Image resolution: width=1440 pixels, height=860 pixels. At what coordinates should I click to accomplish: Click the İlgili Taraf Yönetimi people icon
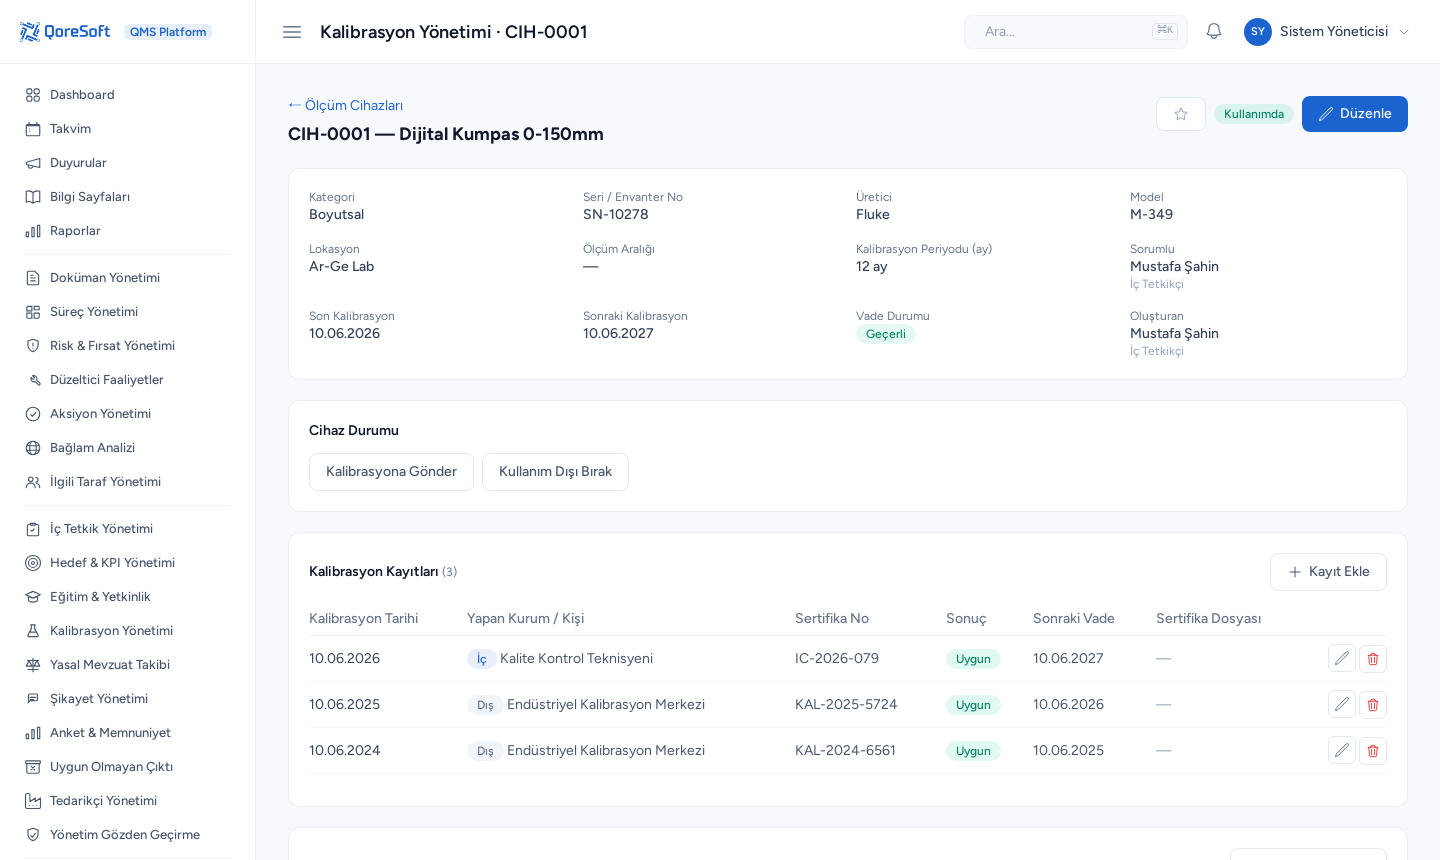[33, 482]
